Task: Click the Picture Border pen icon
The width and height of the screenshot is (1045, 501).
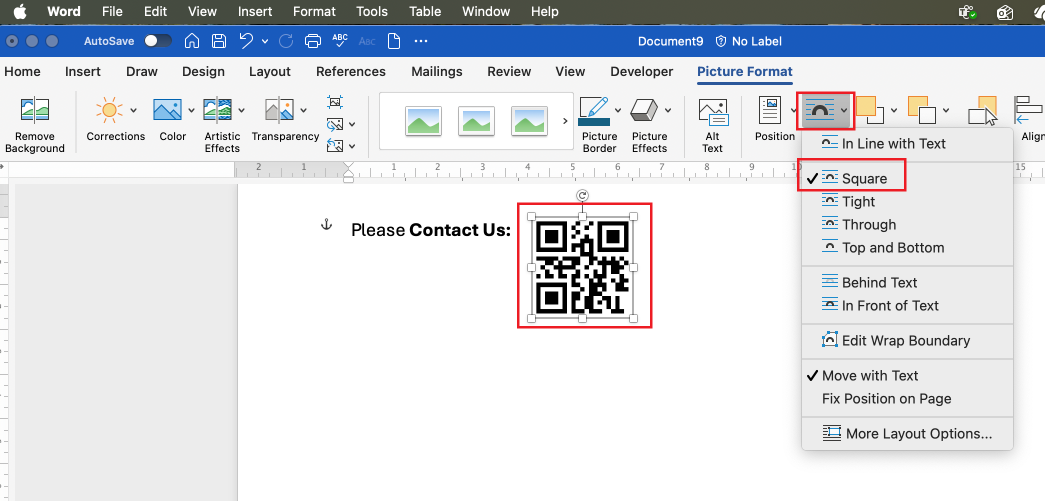Action: (593, 111)
